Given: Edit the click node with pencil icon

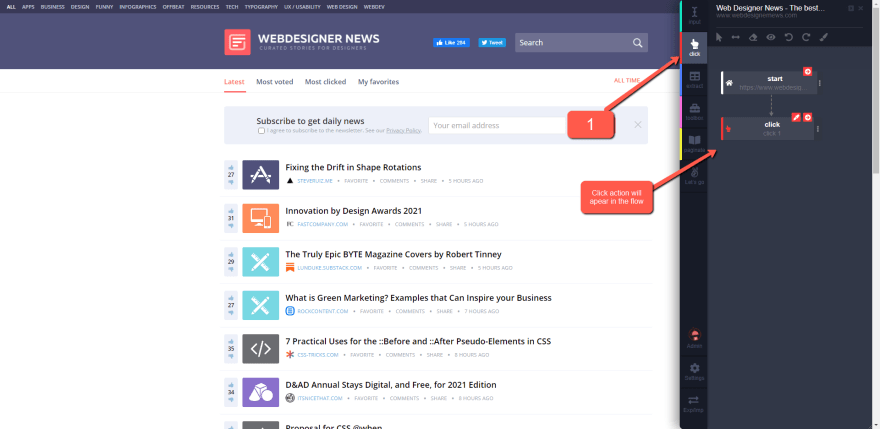Looking at the screenshot, I should click(796, 117).
